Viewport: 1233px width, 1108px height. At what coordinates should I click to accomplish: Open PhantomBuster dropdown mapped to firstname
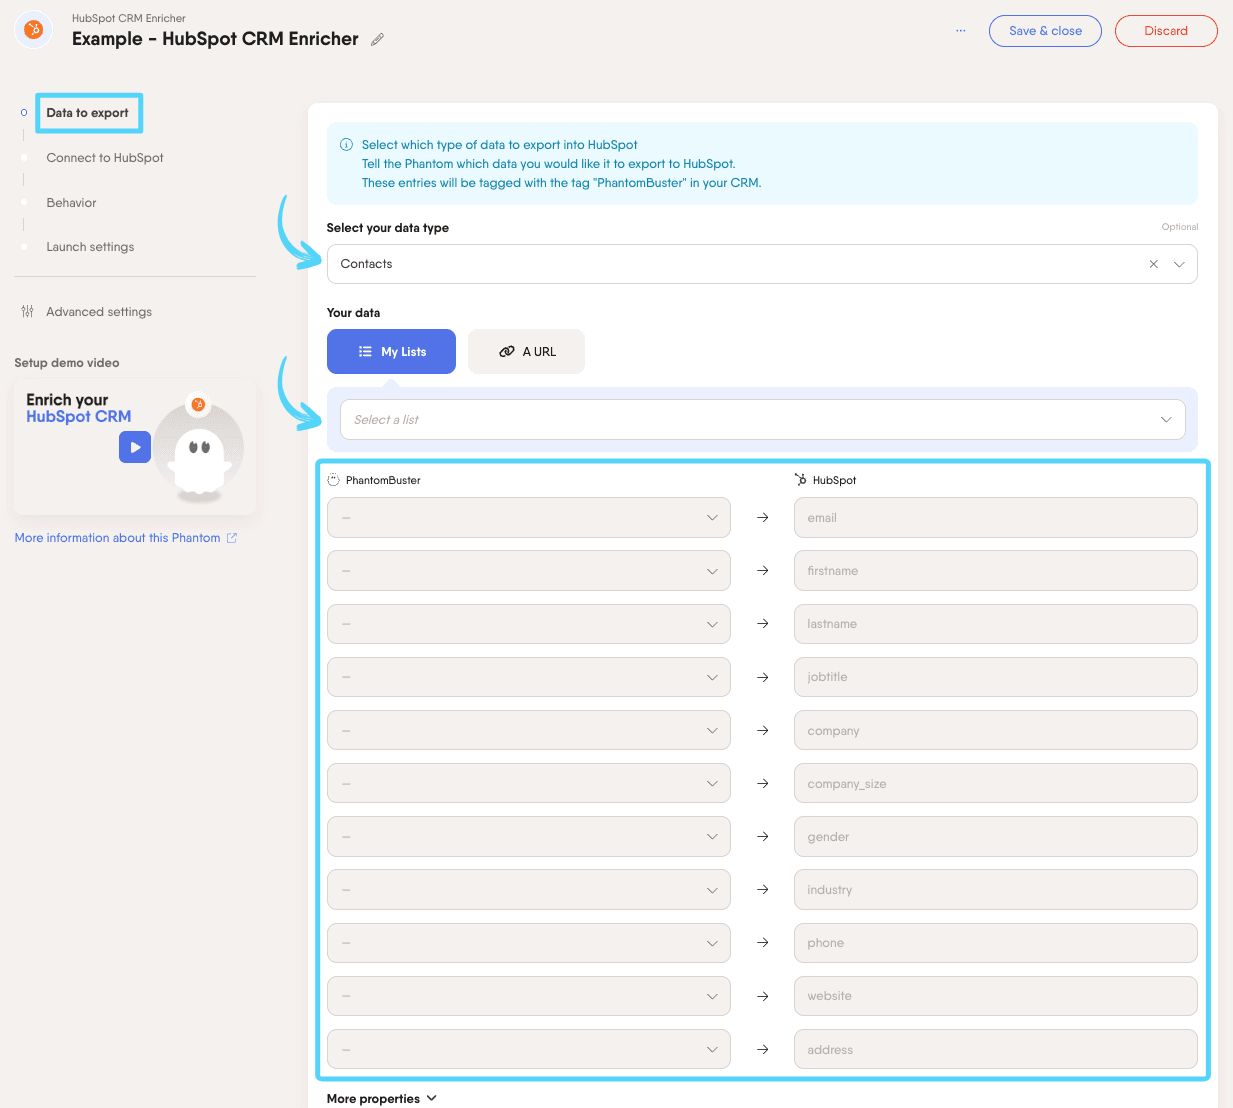coord(529,571)
